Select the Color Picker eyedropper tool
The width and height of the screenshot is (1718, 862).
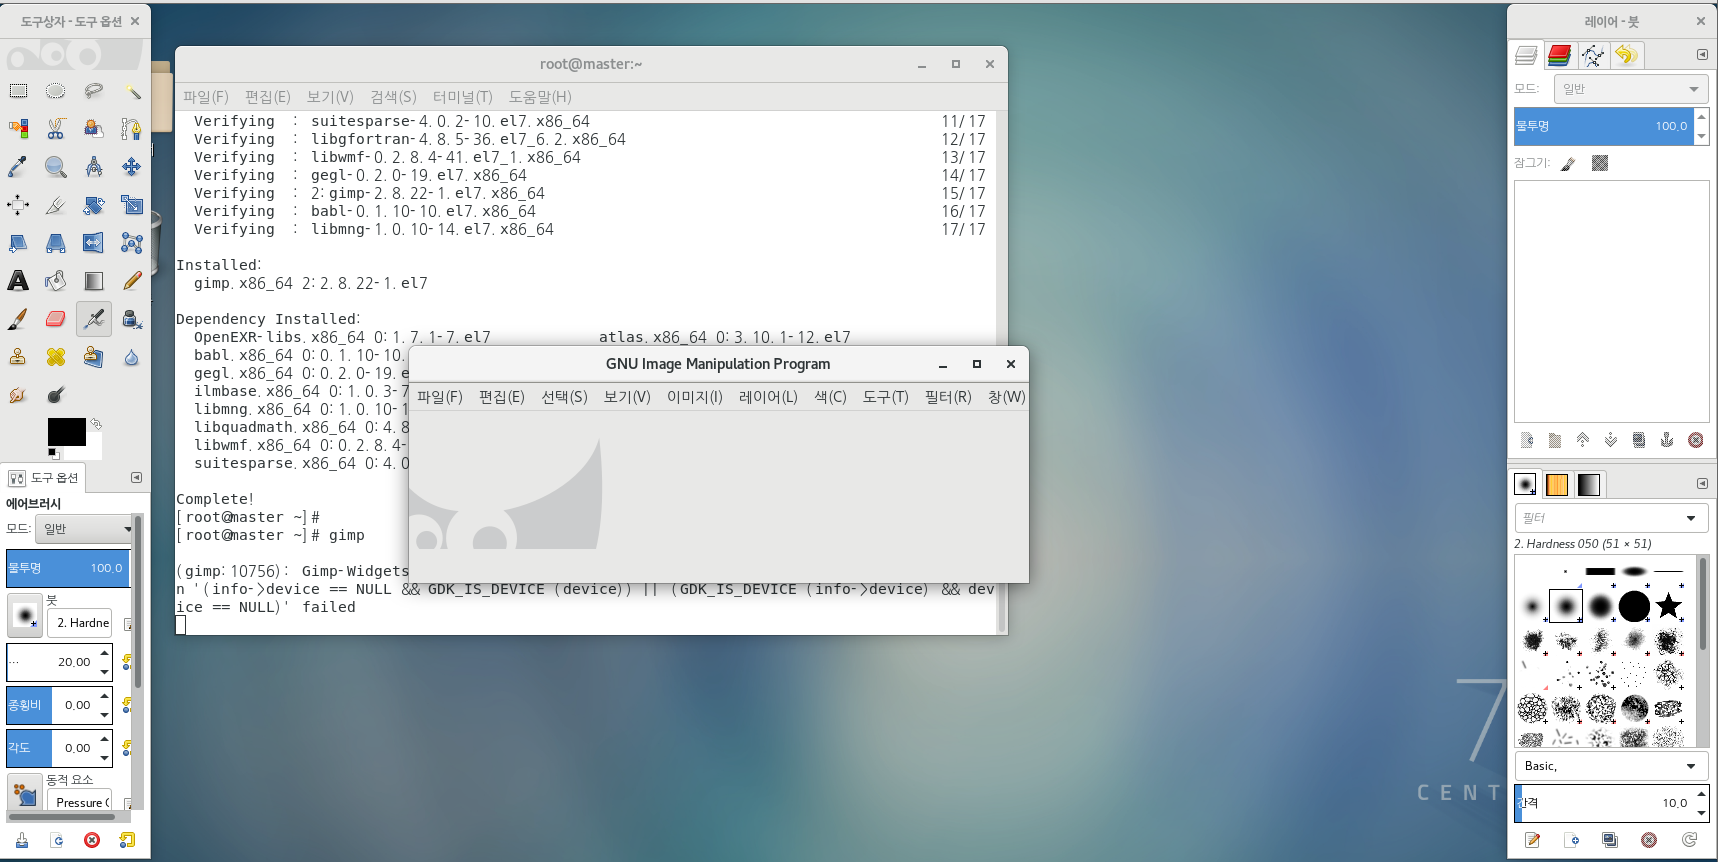coord(18,167)
